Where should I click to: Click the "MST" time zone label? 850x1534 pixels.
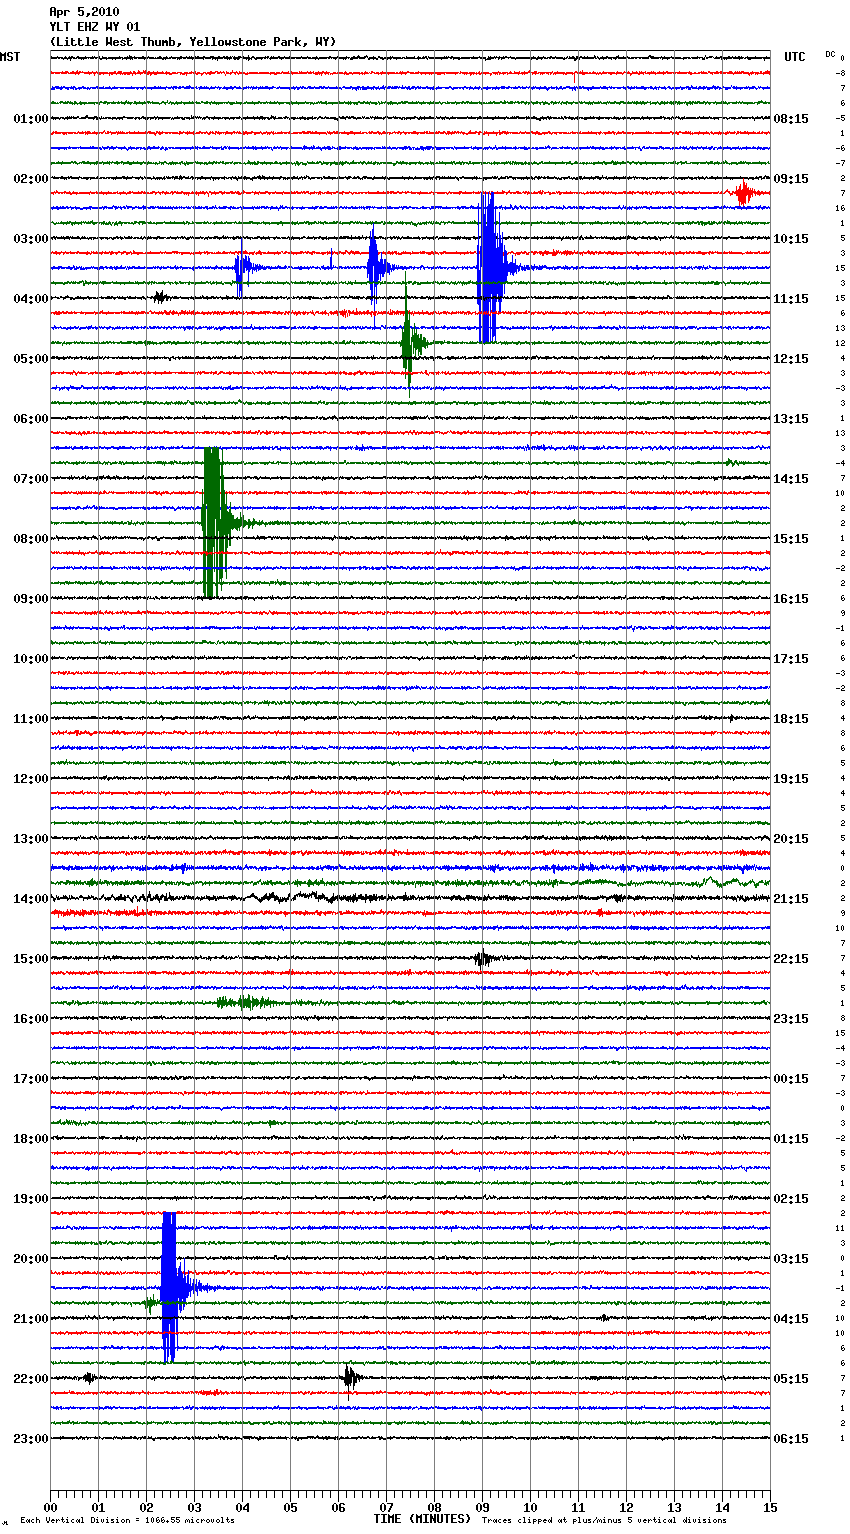[x=10, y=57]
